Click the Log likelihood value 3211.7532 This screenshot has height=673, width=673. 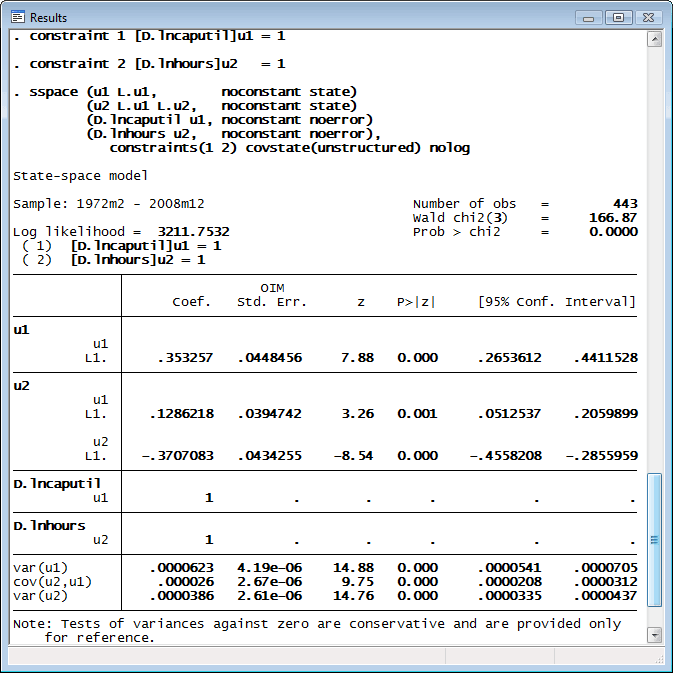194,232
